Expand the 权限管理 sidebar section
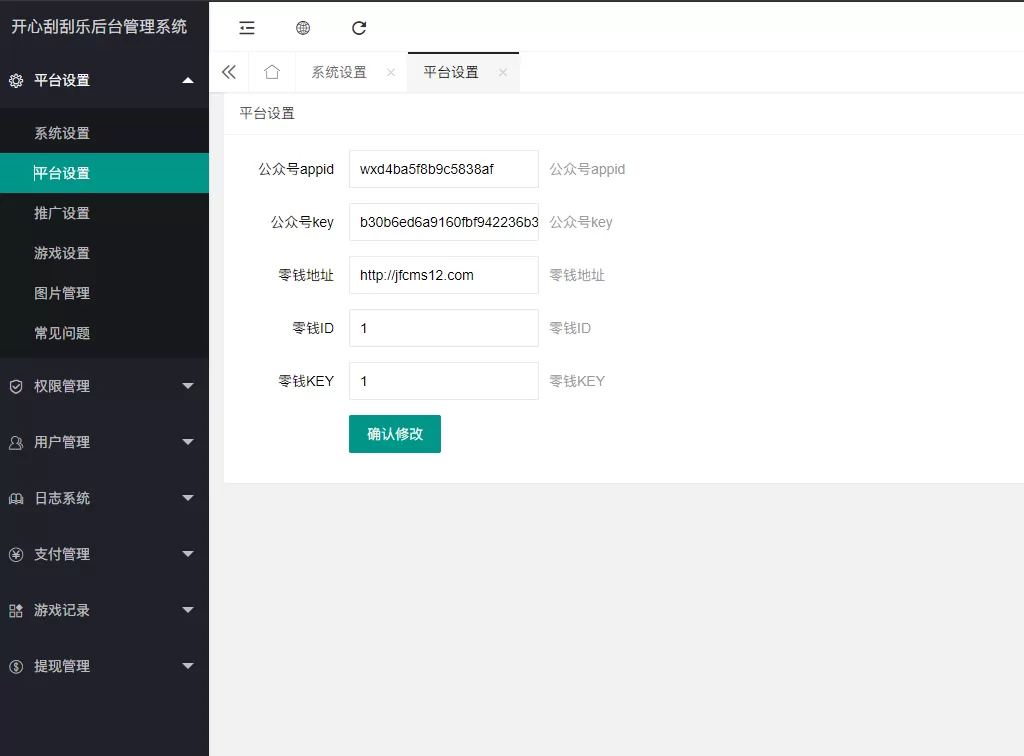This screenshot has height=756, width=1024. 104,385
